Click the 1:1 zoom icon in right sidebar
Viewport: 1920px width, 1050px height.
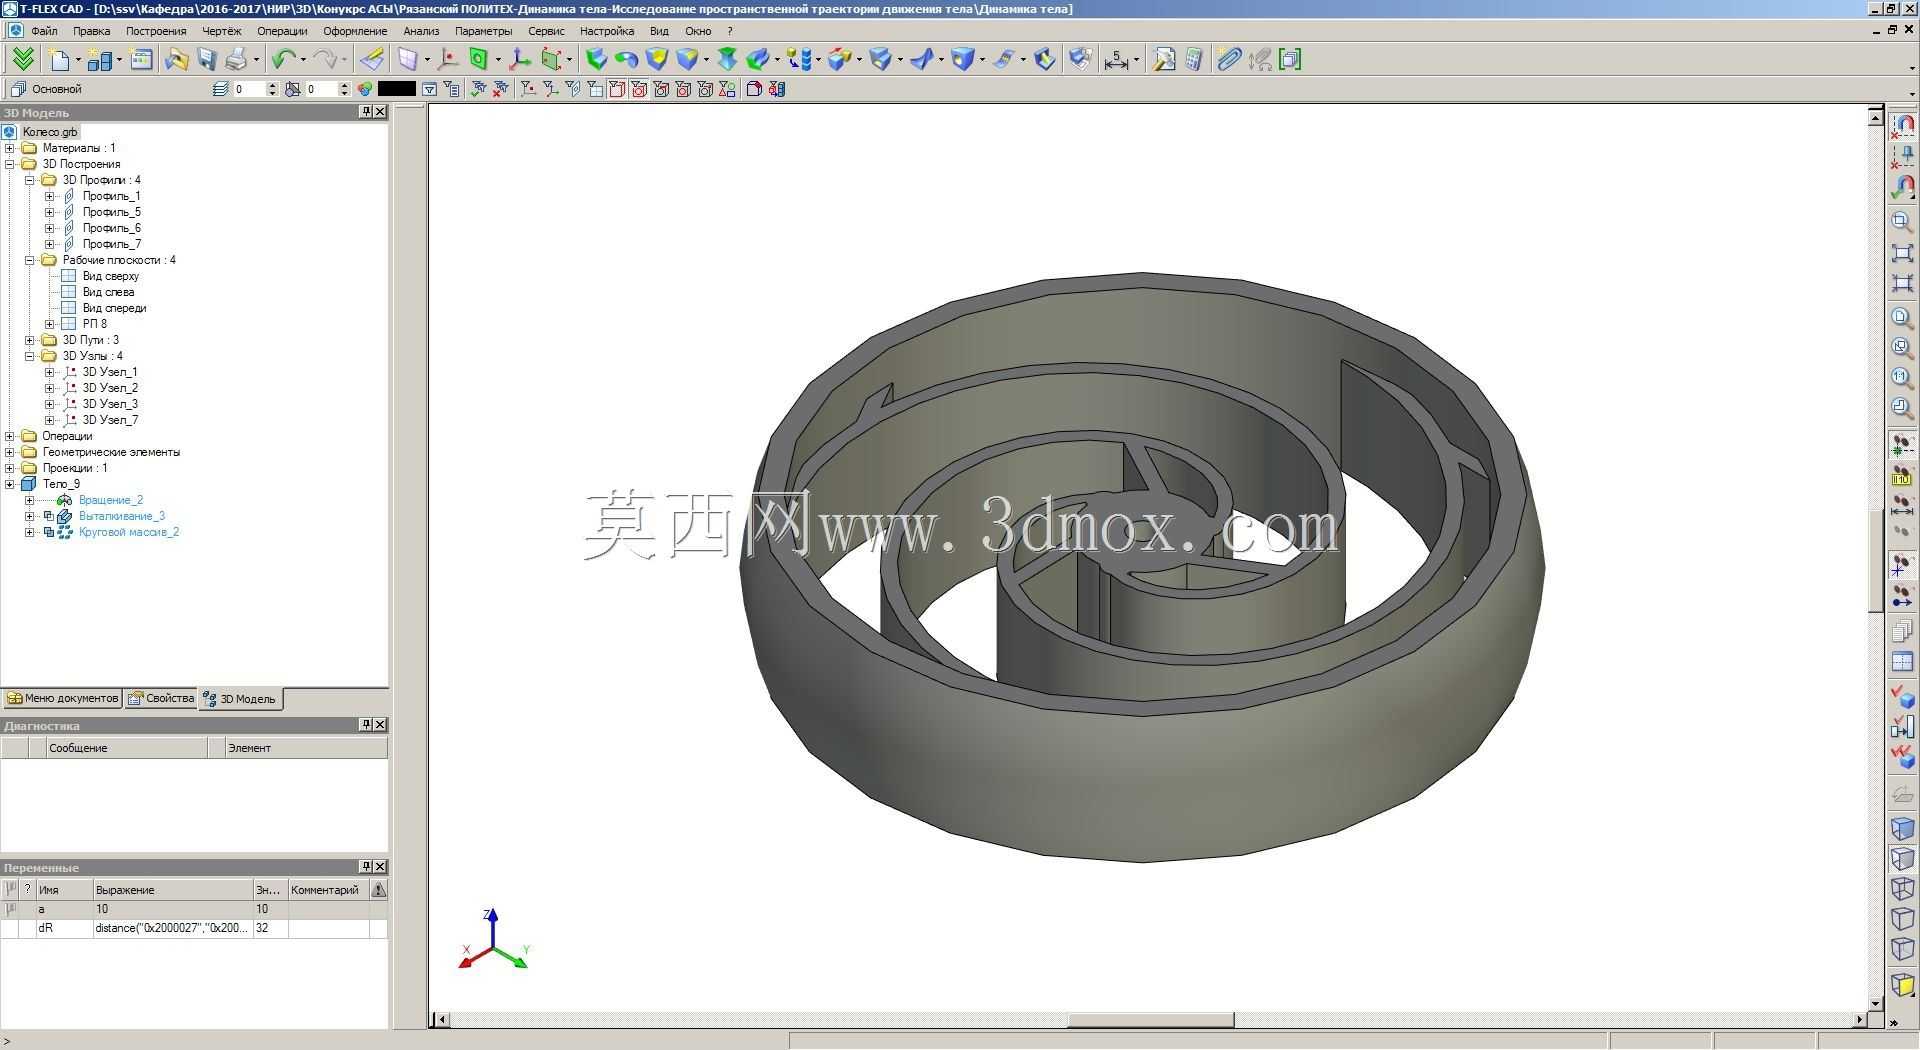click(x=1902, y=378)
